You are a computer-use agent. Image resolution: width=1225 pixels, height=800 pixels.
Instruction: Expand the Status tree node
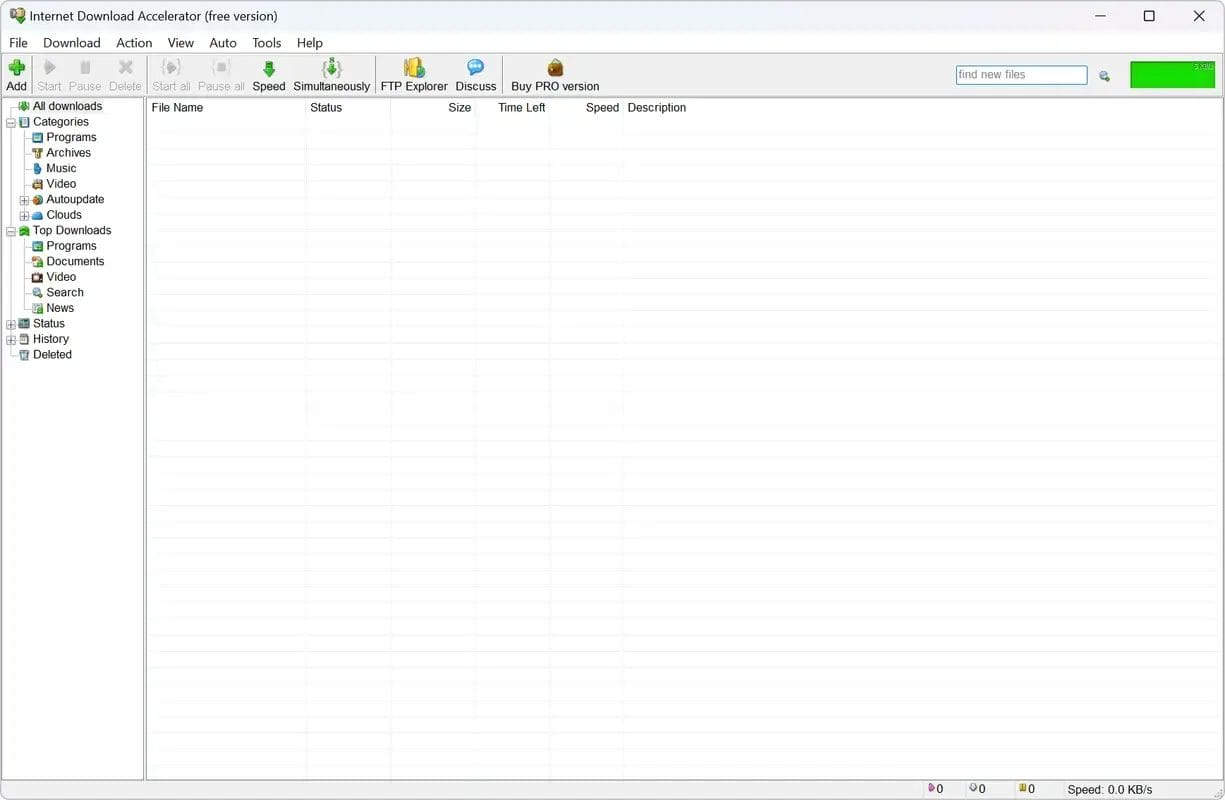coord(11,324)
